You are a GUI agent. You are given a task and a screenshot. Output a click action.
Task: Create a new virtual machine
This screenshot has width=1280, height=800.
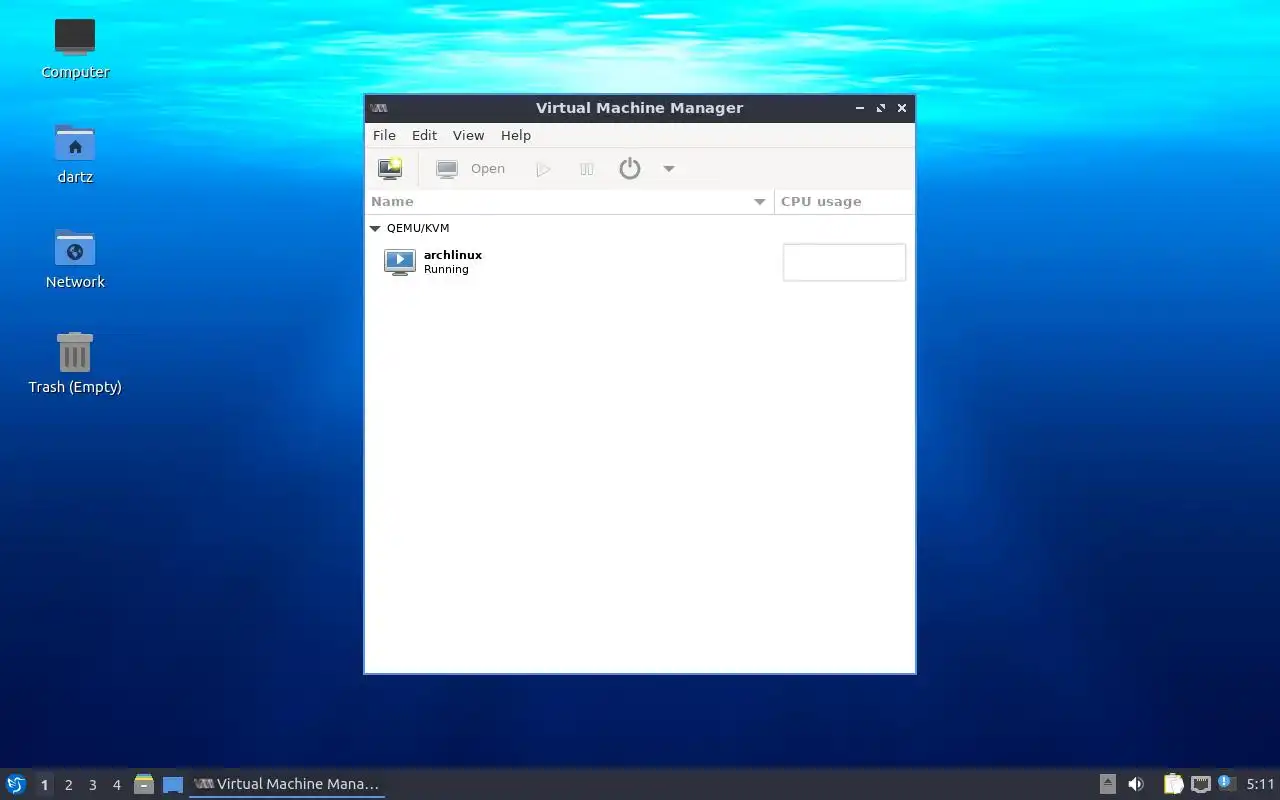[390, 169]
